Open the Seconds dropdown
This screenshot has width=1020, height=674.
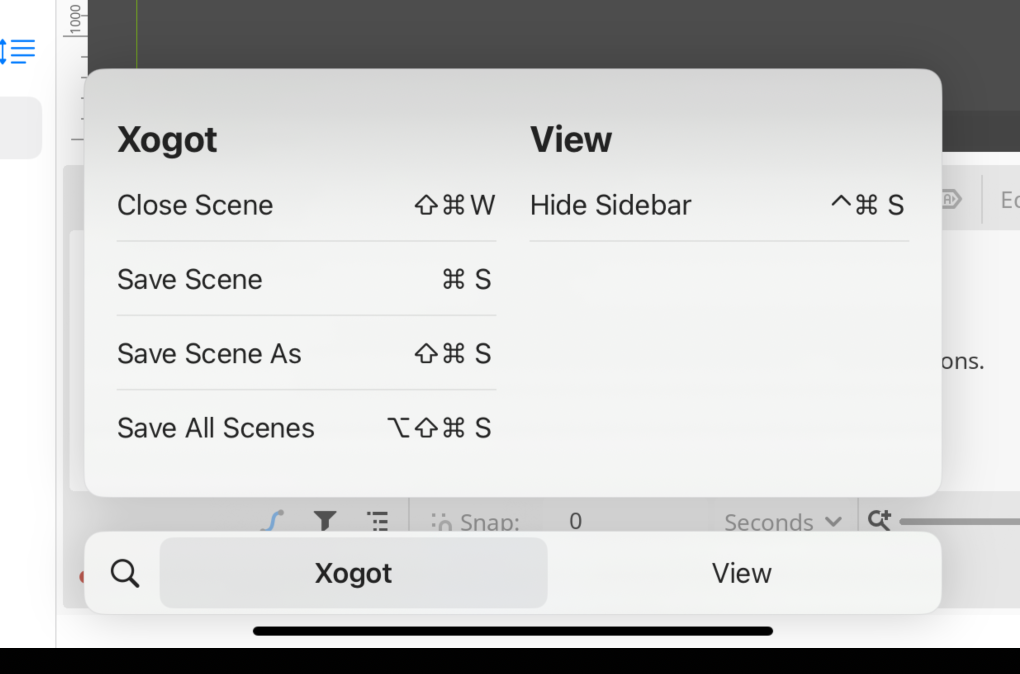tap(783, 522)
